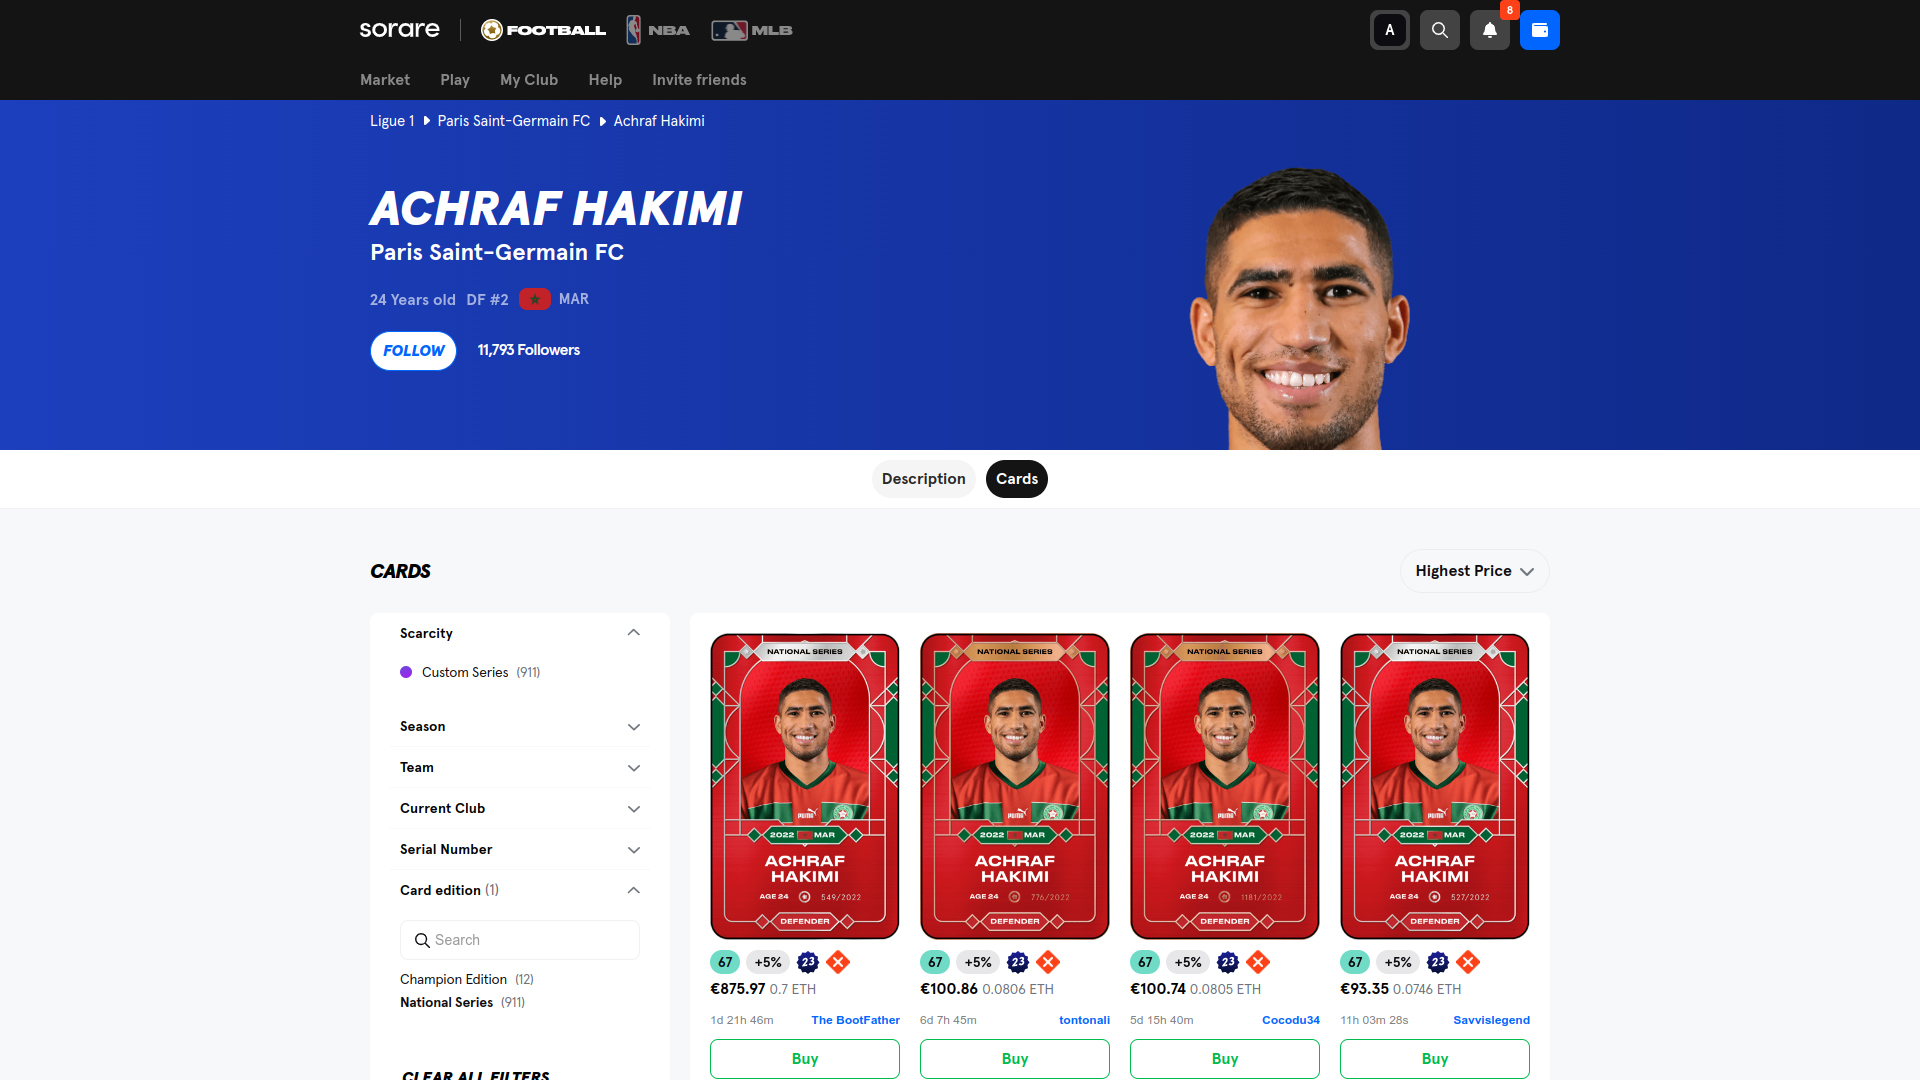Open the search magnifier icon in header

coord(1440,30)
